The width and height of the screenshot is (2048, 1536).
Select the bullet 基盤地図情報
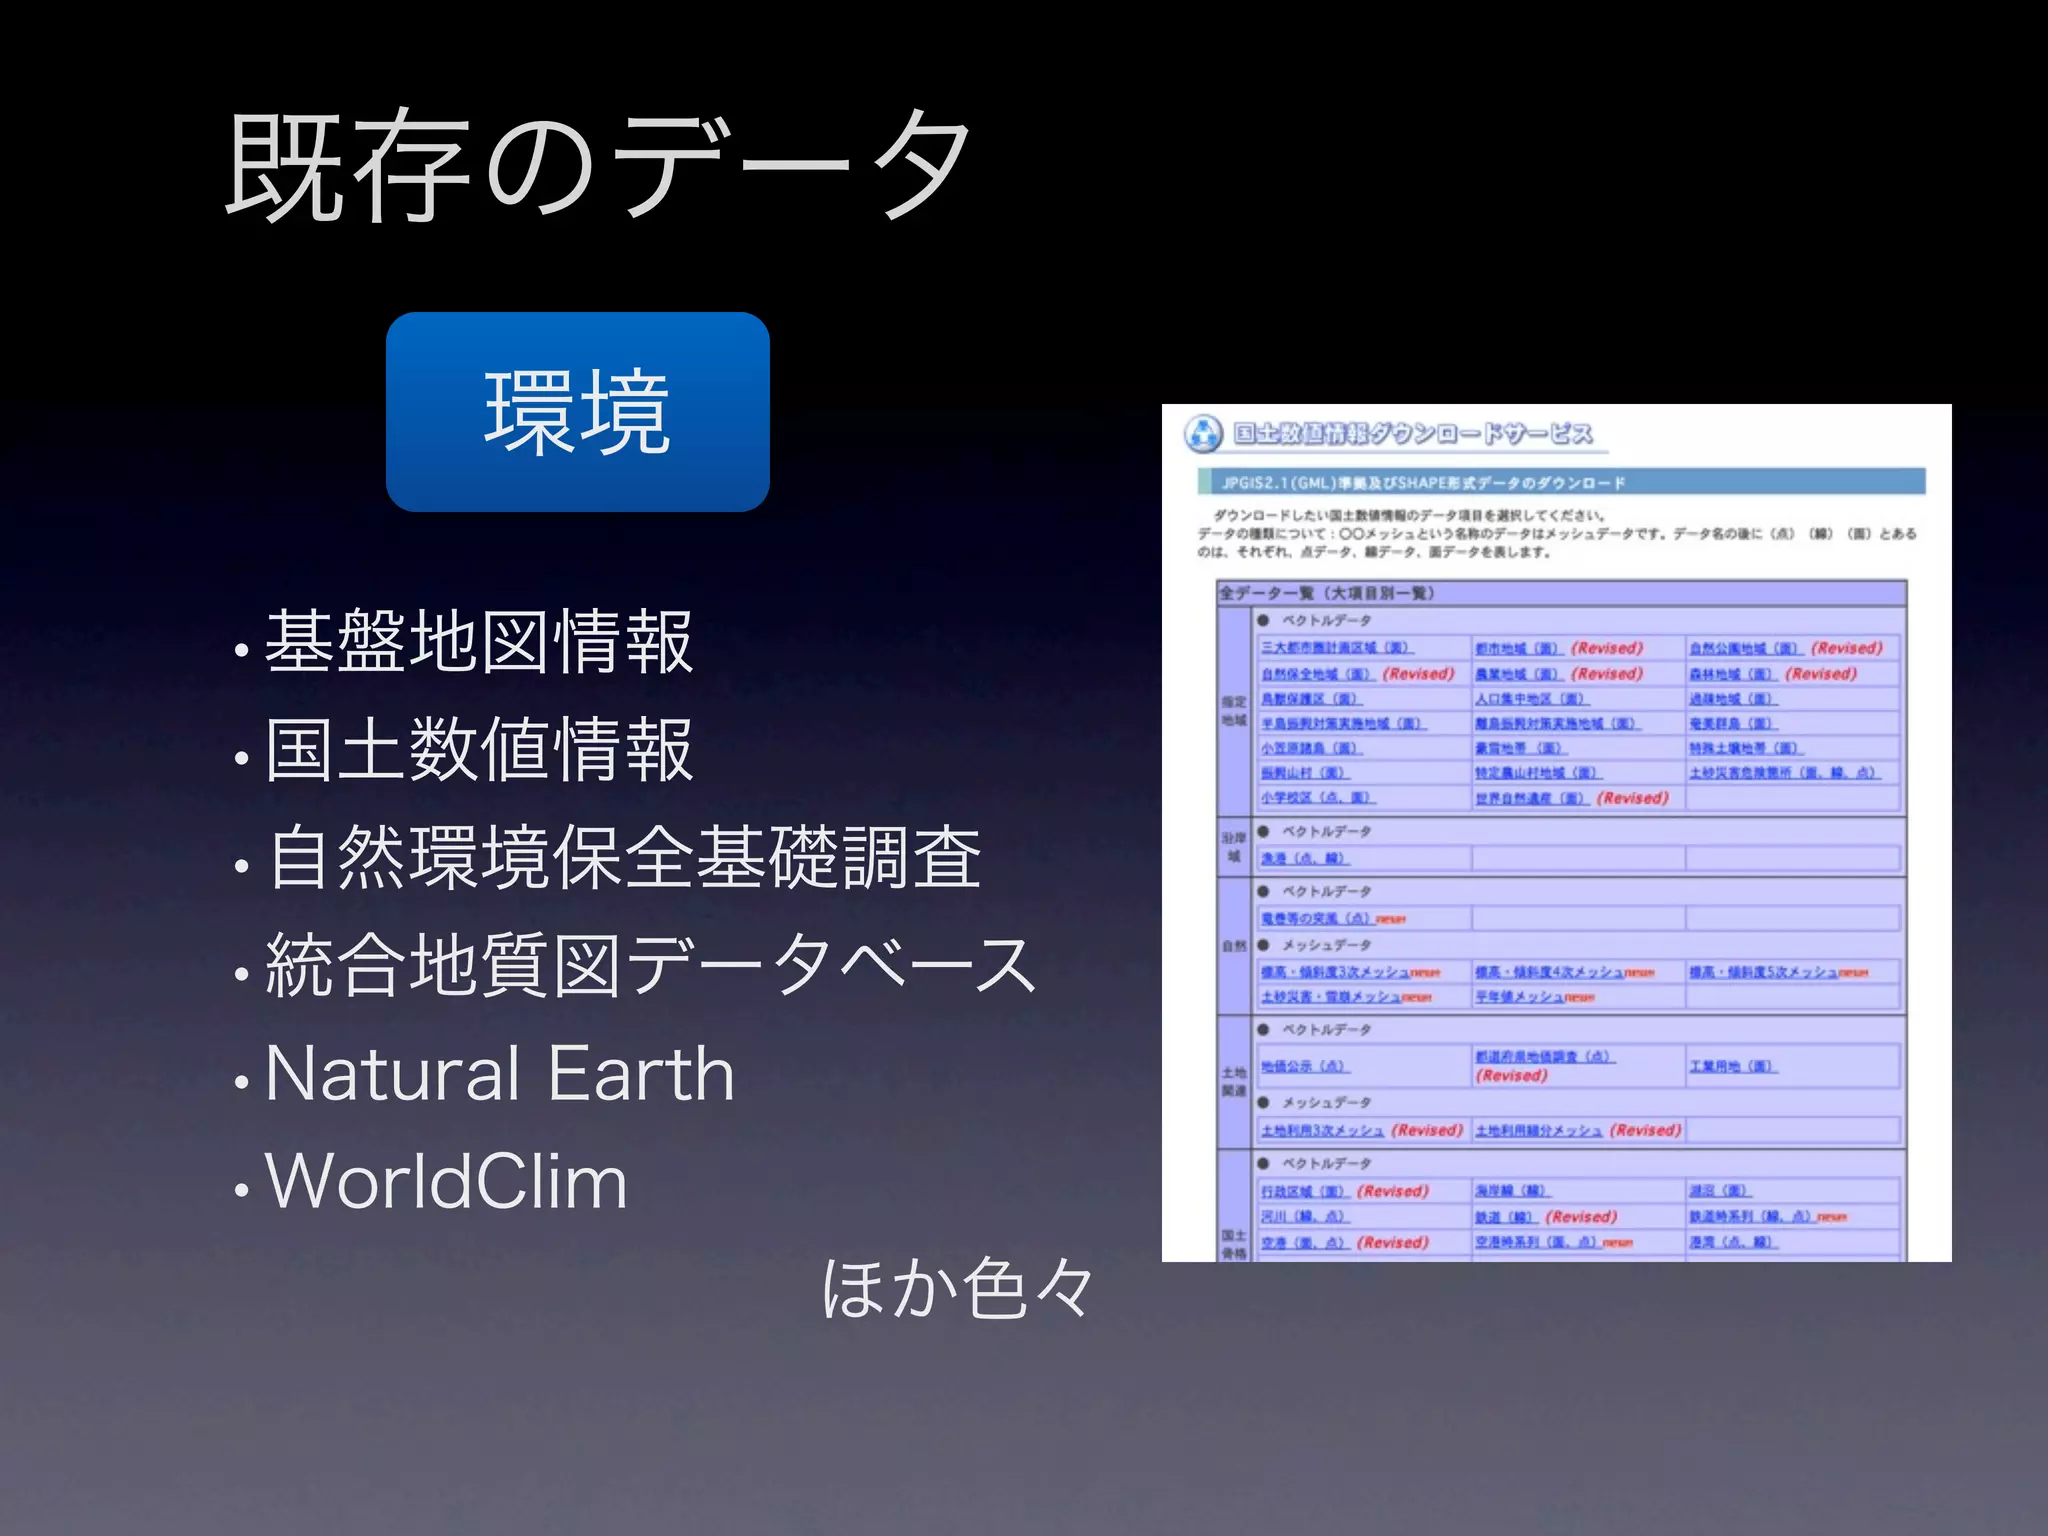point(478,642)
